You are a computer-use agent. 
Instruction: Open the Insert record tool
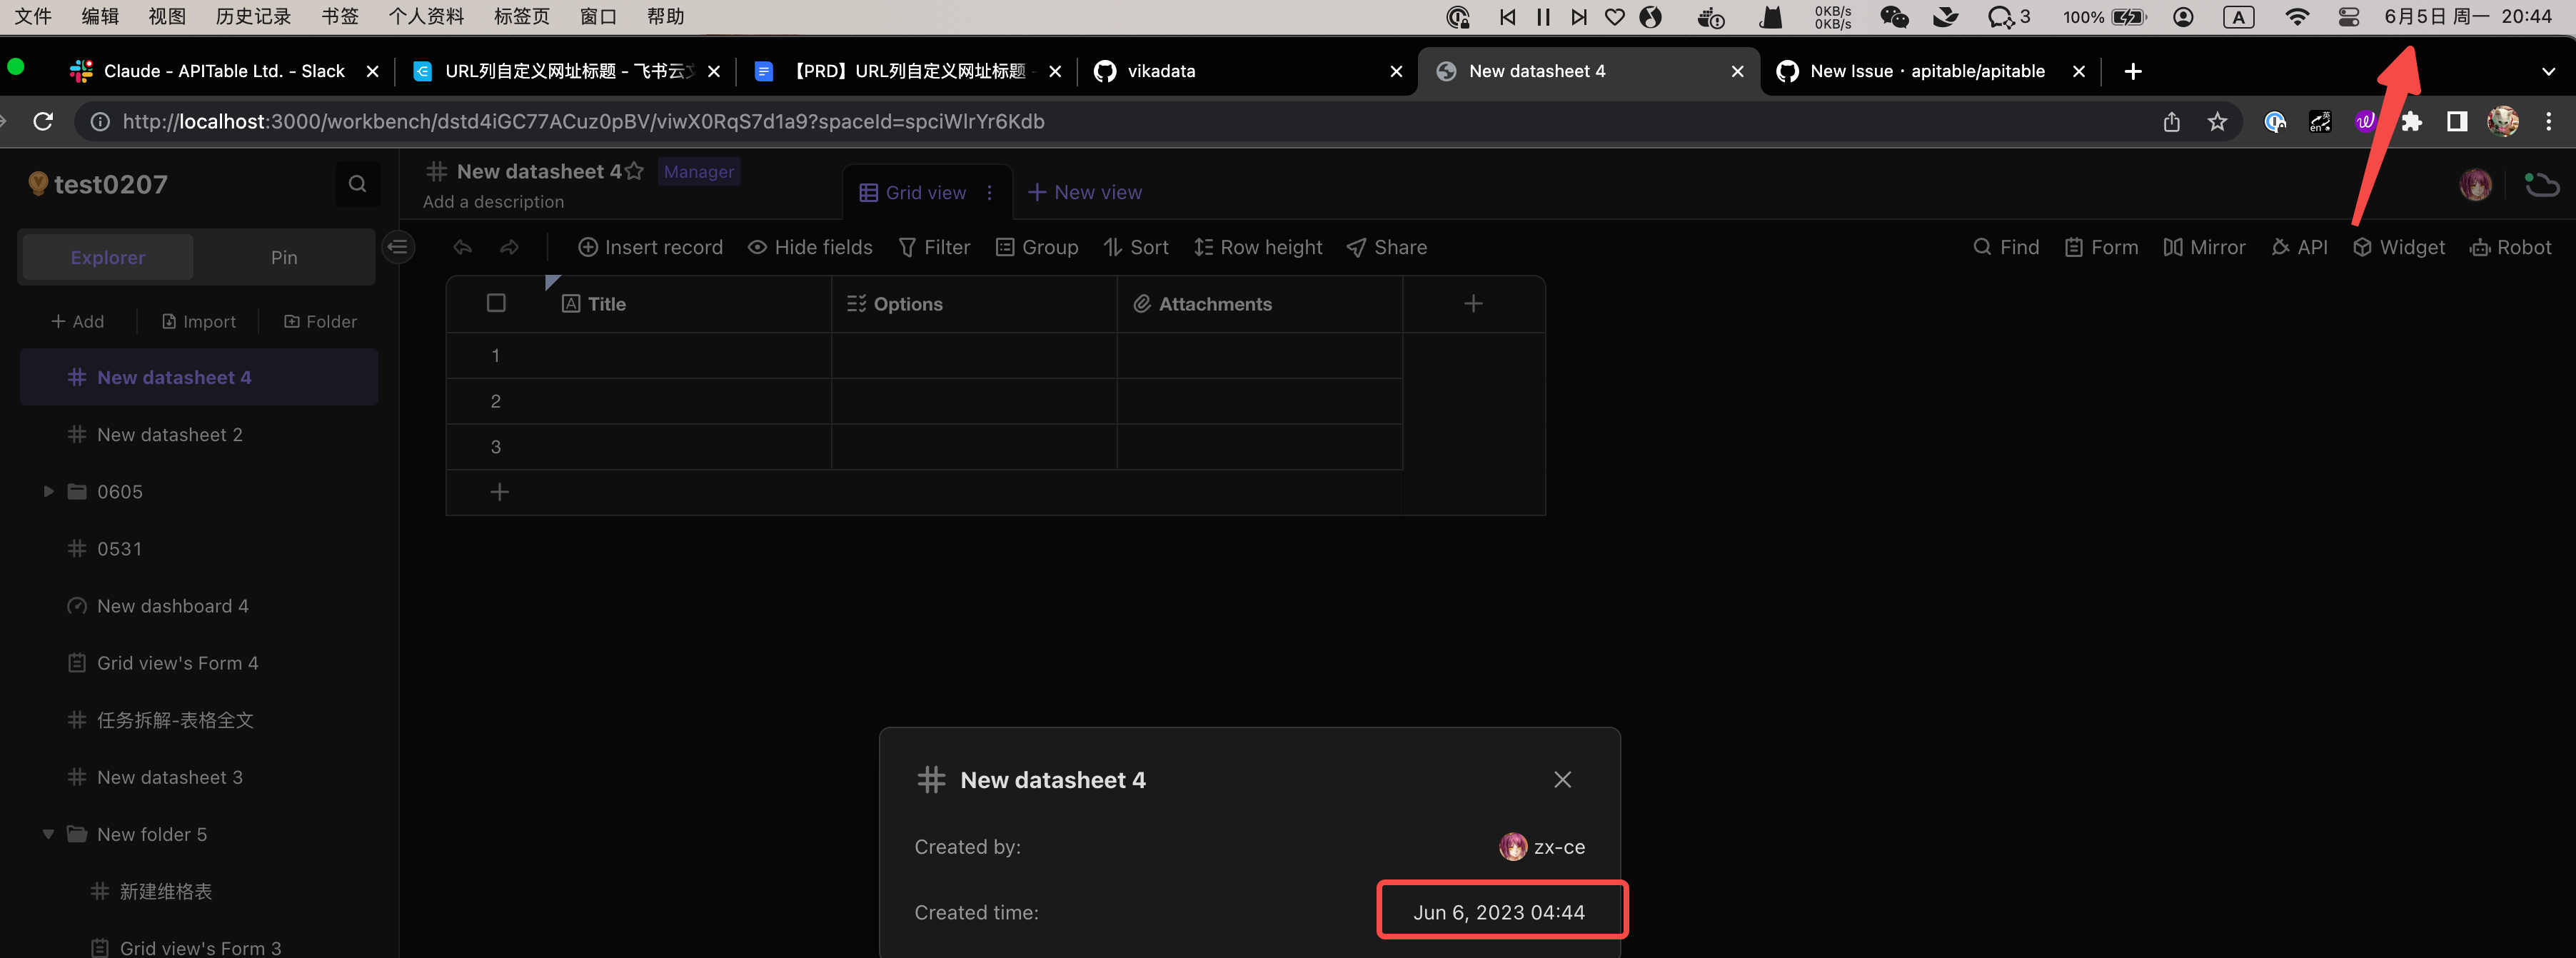(x=651, y=247)
